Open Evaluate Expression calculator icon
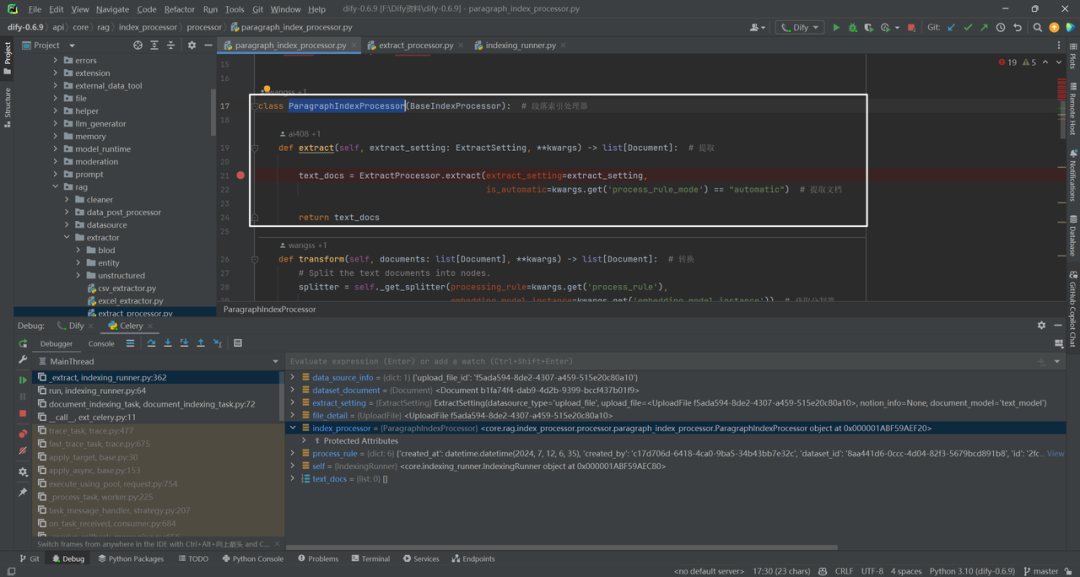This screenshot has height=577, width=1080. coord(238,343)
